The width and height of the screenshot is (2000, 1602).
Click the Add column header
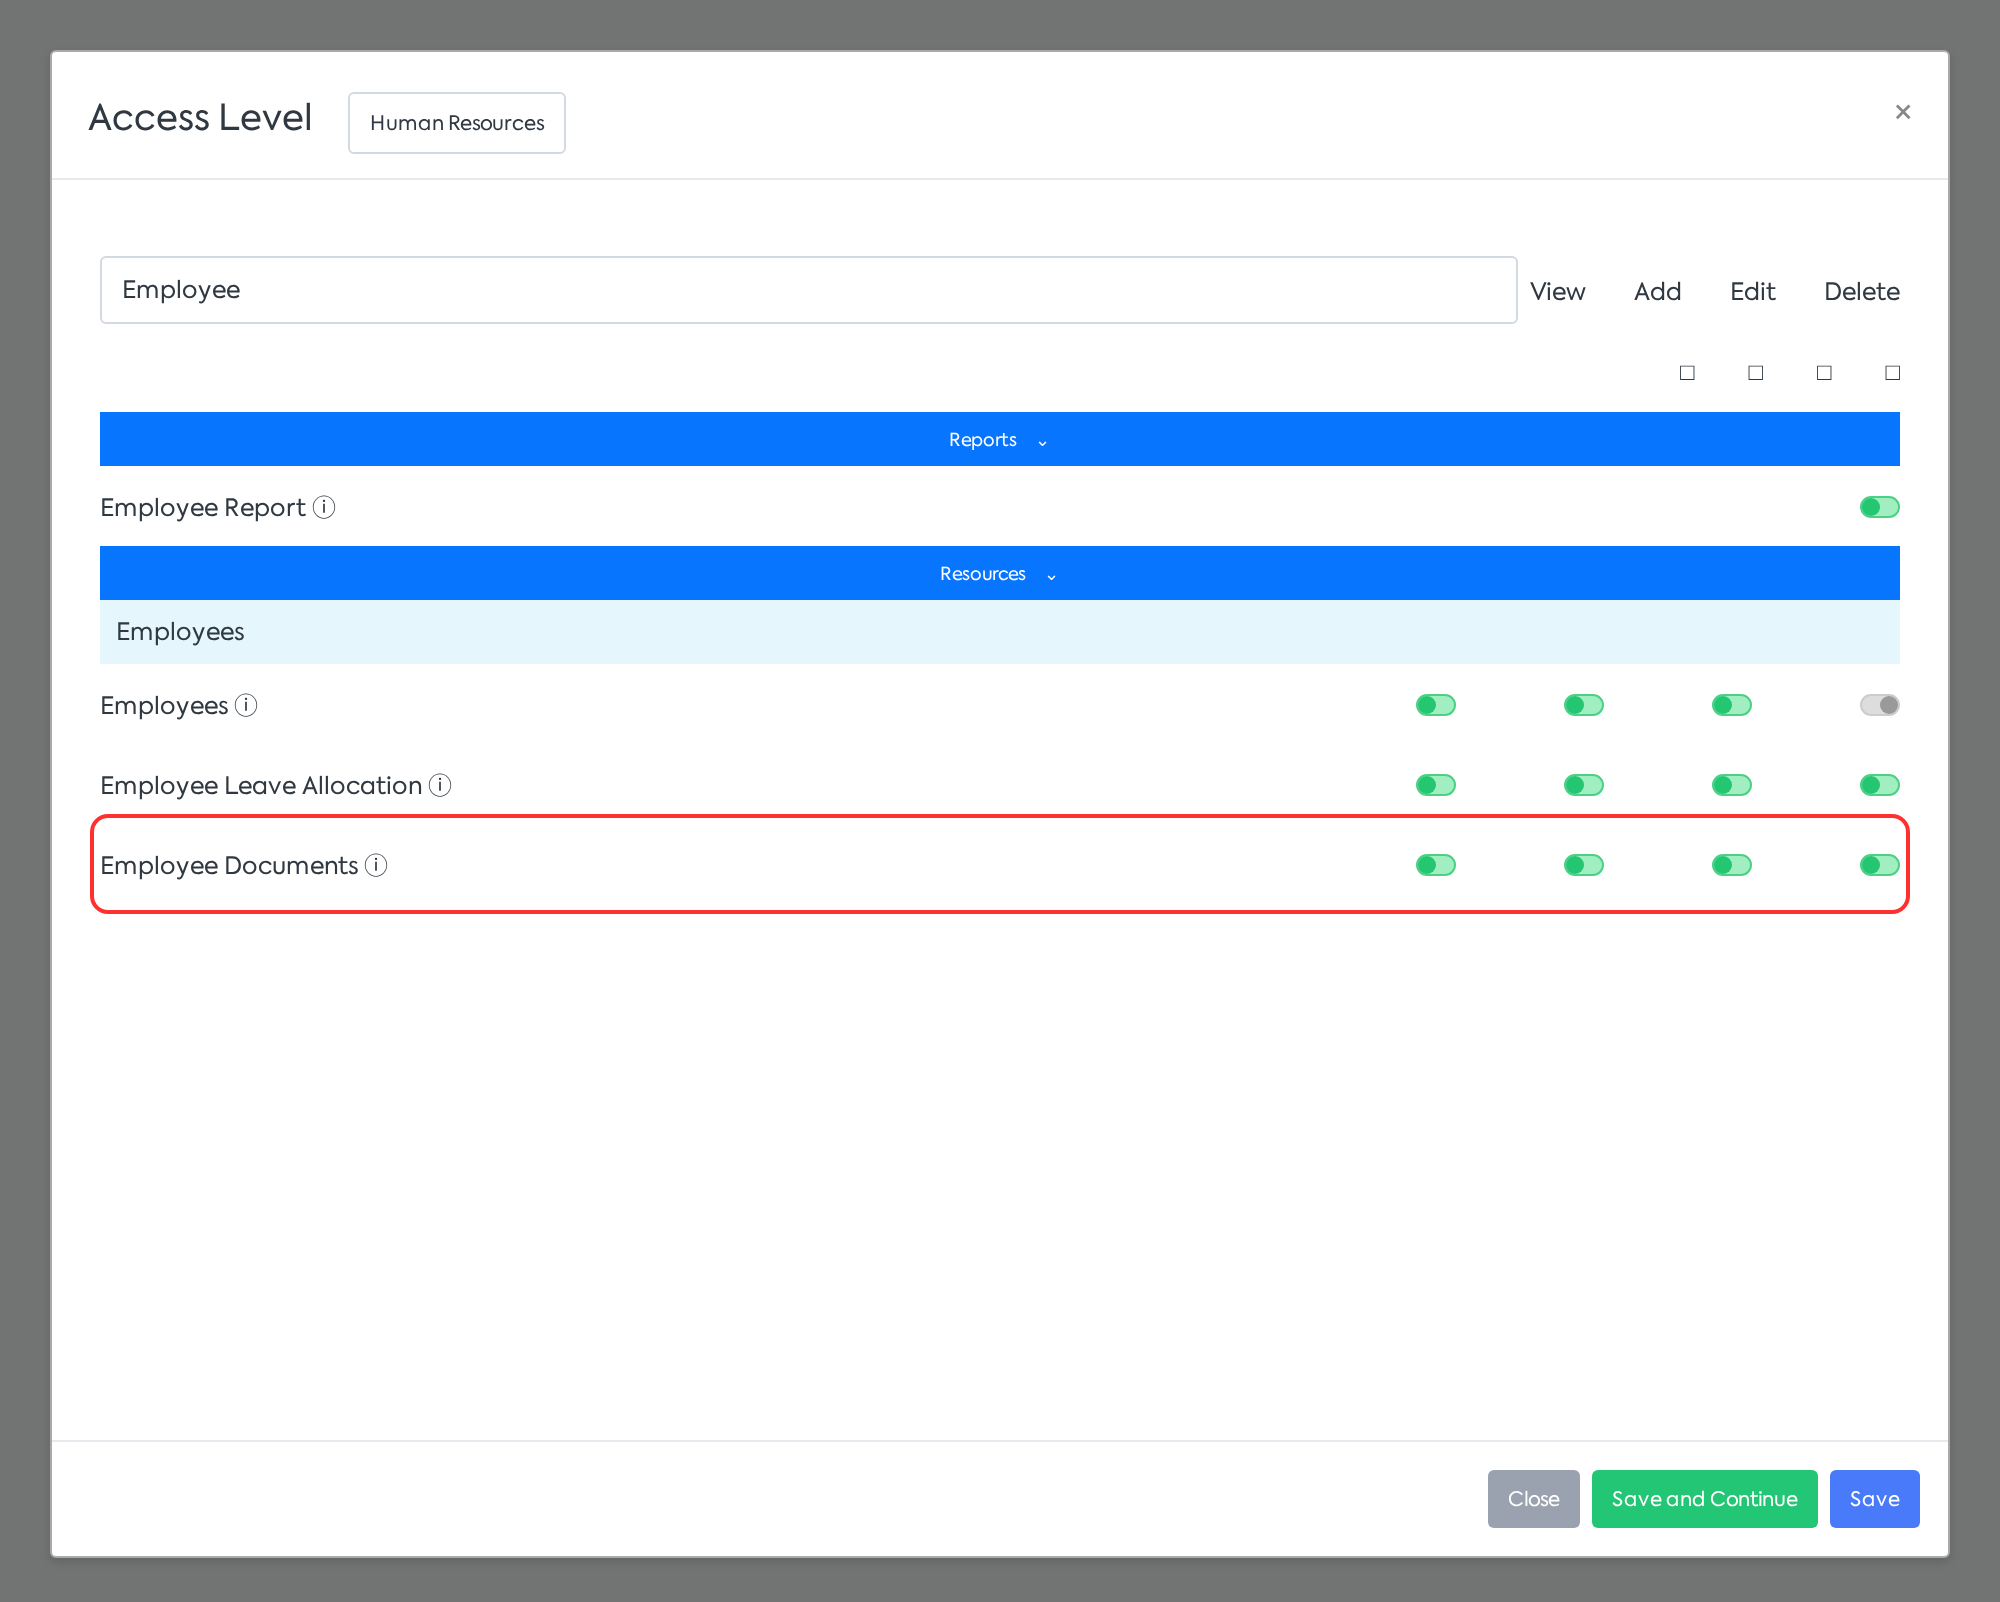click(x=1657, y=291)
